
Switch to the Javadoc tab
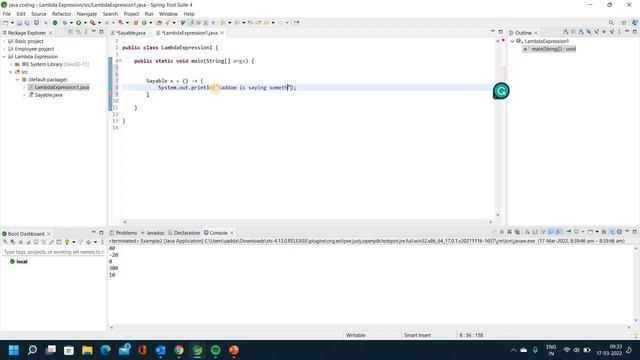tap(153, 233)
